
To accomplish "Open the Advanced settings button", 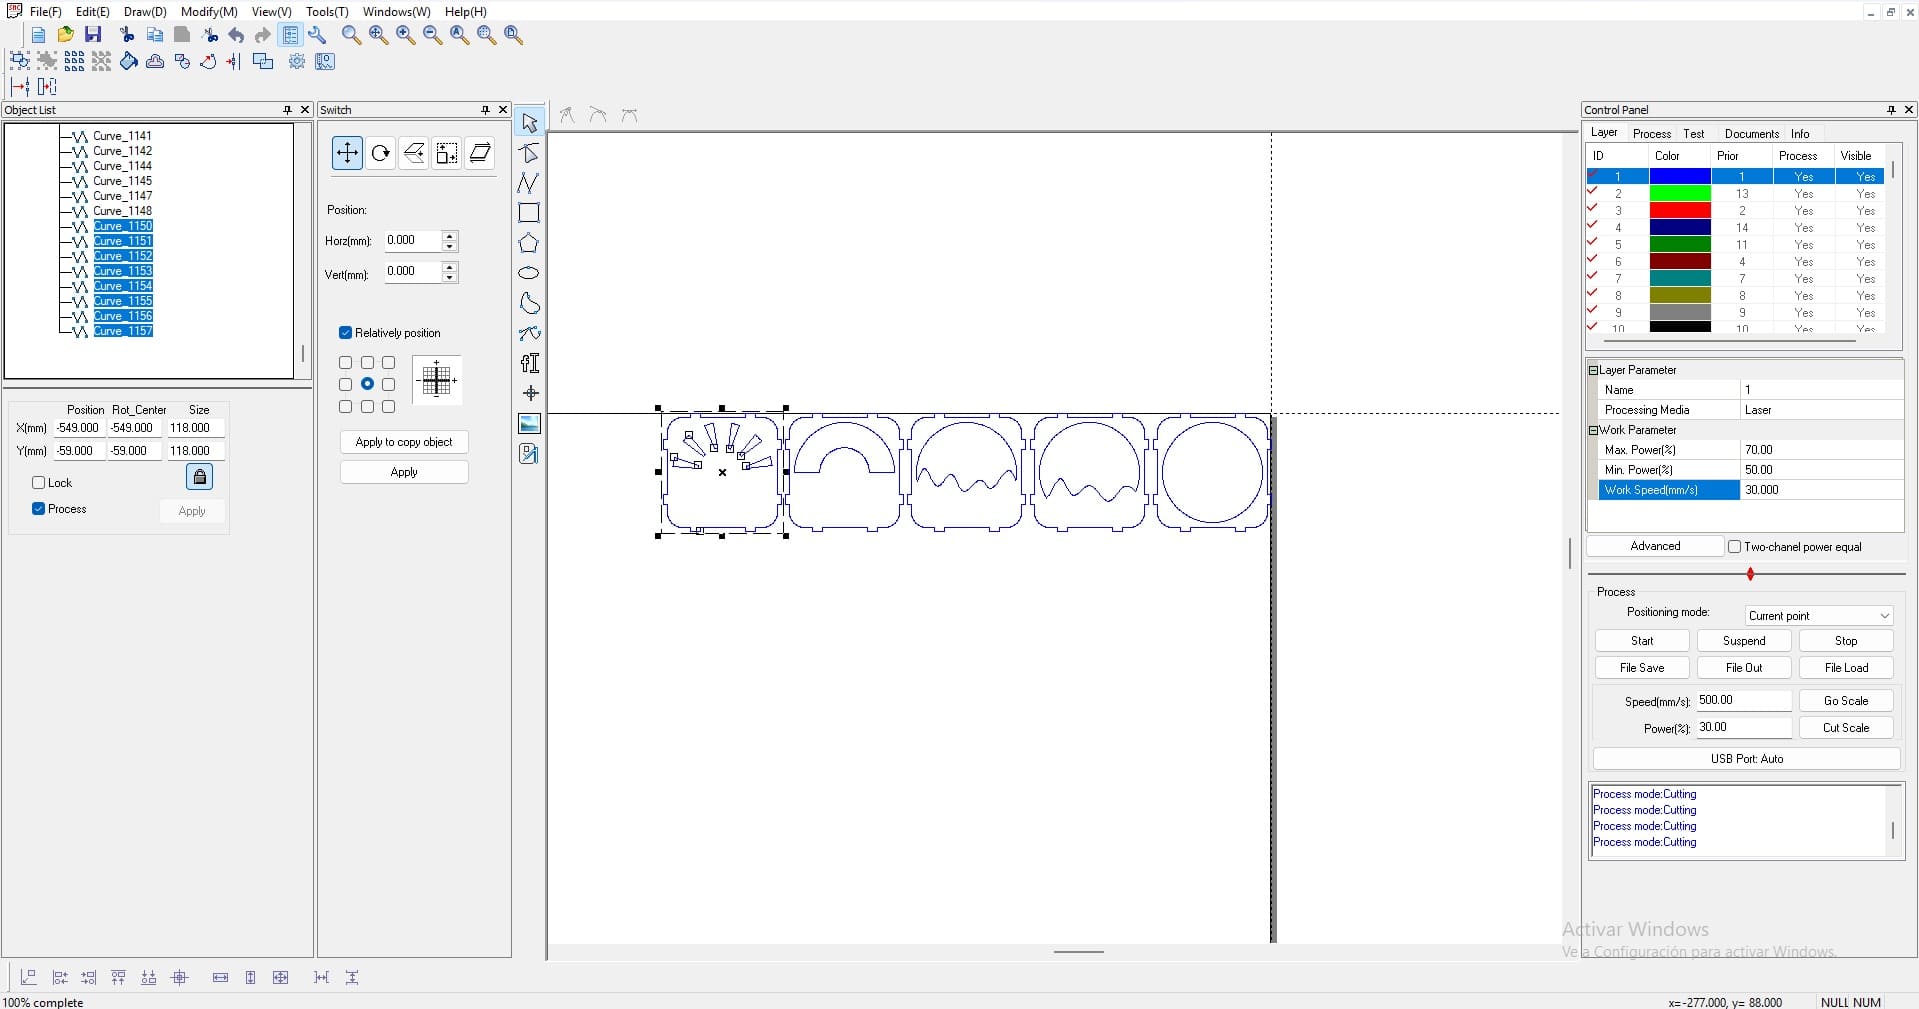I will click(1655, 546).
